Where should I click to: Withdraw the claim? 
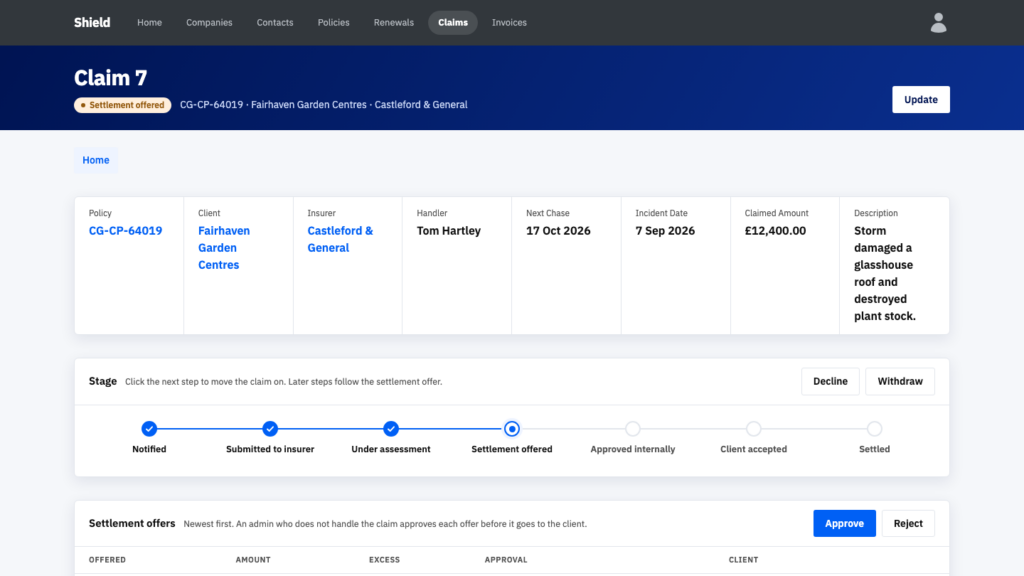click(900, 381)
